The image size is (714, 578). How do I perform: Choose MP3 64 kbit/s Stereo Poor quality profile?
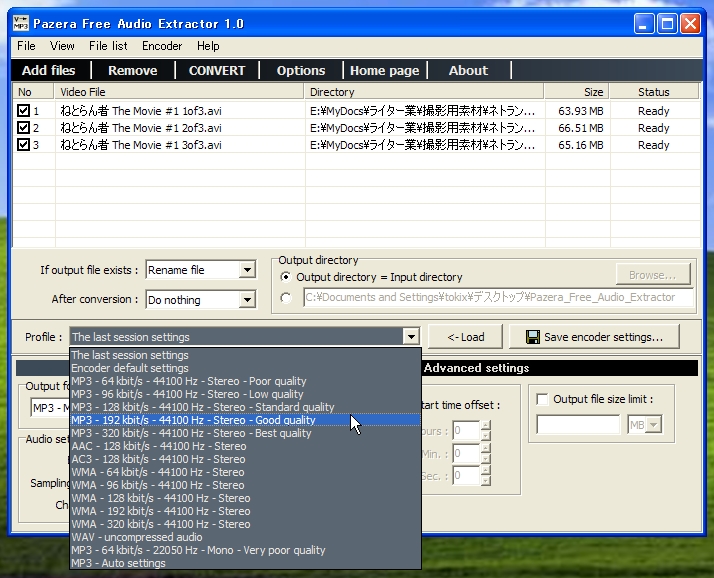click(x=245, y=381)
